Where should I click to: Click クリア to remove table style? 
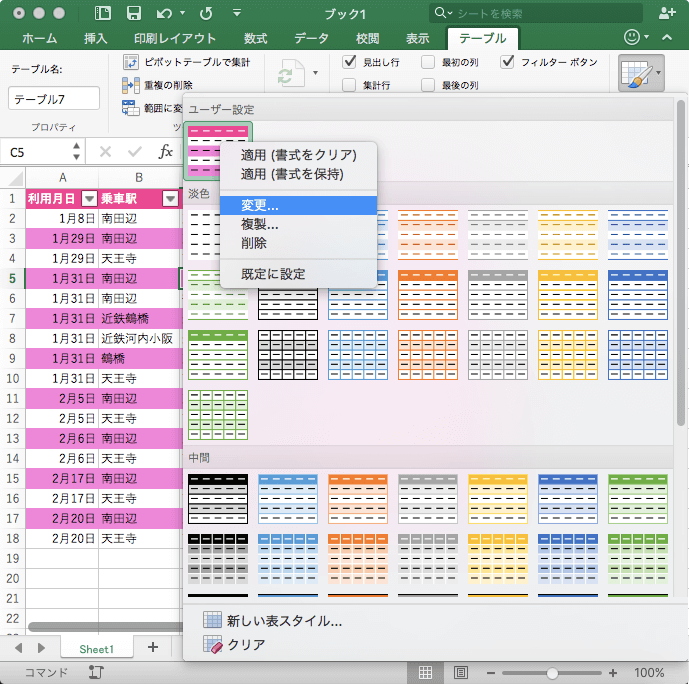click(x=246, y=645)
